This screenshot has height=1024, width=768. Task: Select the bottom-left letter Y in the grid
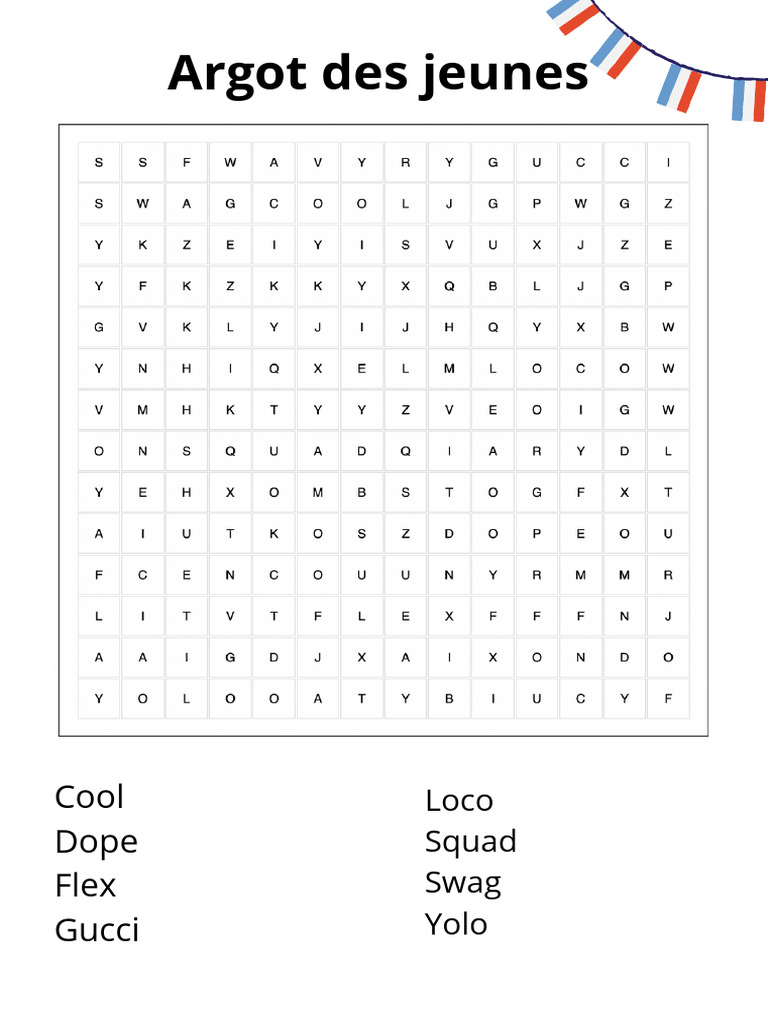tap(99, 699)
